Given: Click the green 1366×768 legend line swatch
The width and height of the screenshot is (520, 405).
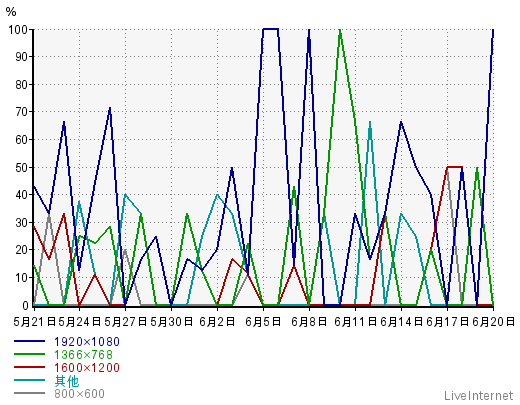Looking at the screenshot, I should tap(29, 354).
